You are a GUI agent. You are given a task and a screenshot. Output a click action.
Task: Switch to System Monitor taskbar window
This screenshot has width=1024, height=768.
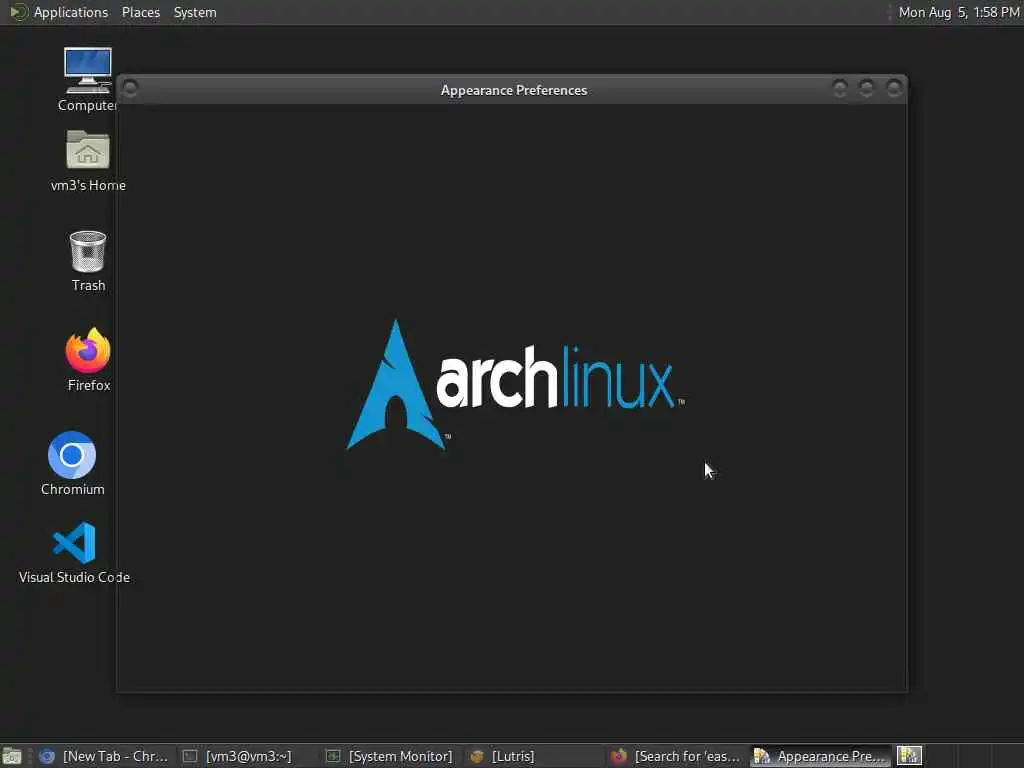point(389,756)
